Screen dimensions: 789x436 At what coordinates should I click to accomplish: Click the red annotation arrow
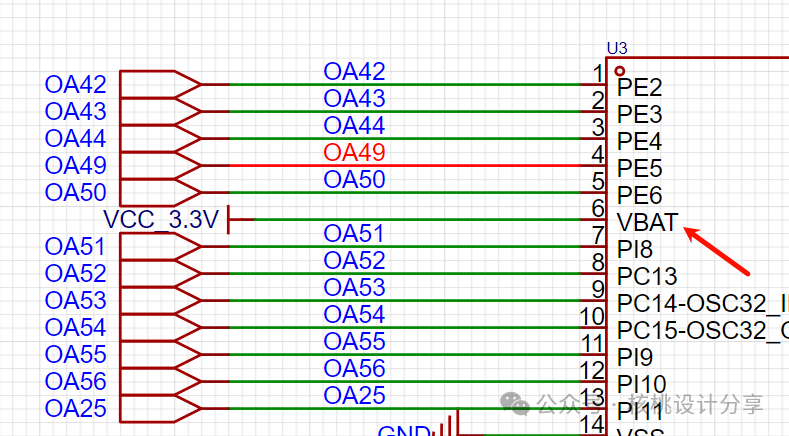click(x=717, y=250)
